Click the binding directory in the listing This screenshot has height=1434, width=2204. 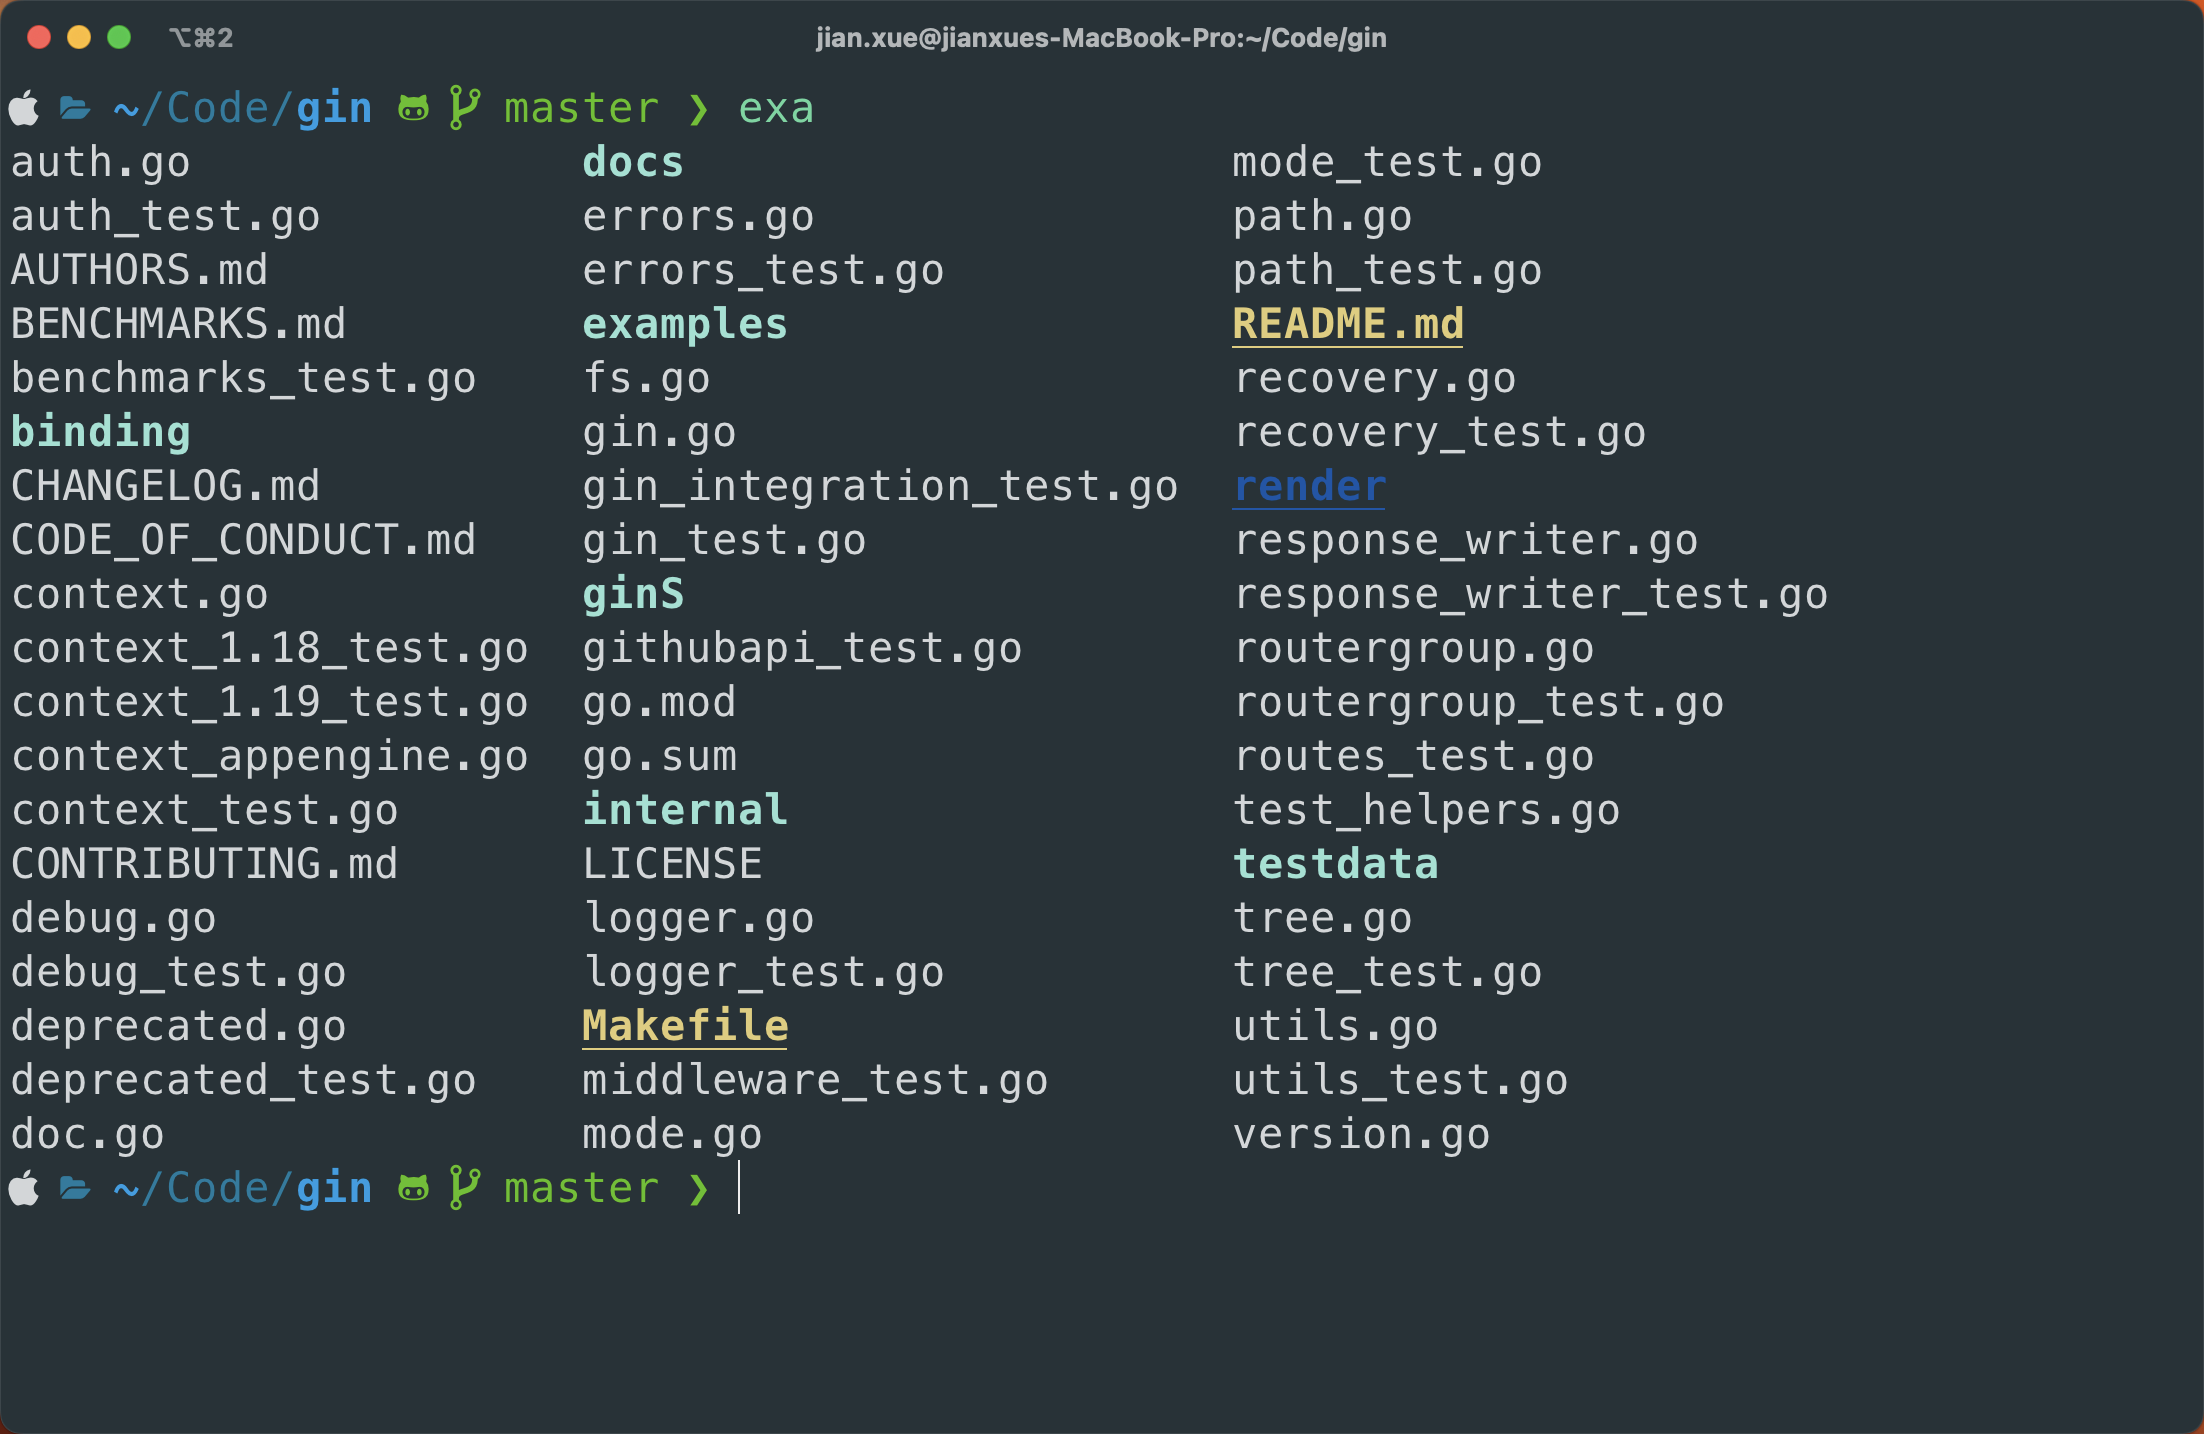pyautogui.click(x=100, y=432)
